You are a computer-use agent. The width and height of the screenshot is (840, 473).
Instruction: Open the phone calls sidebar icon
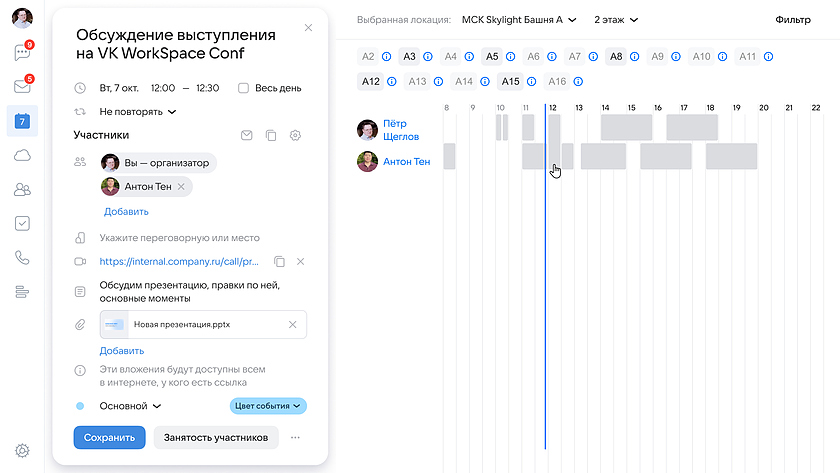pyautogui.click(x=22, y=258)
